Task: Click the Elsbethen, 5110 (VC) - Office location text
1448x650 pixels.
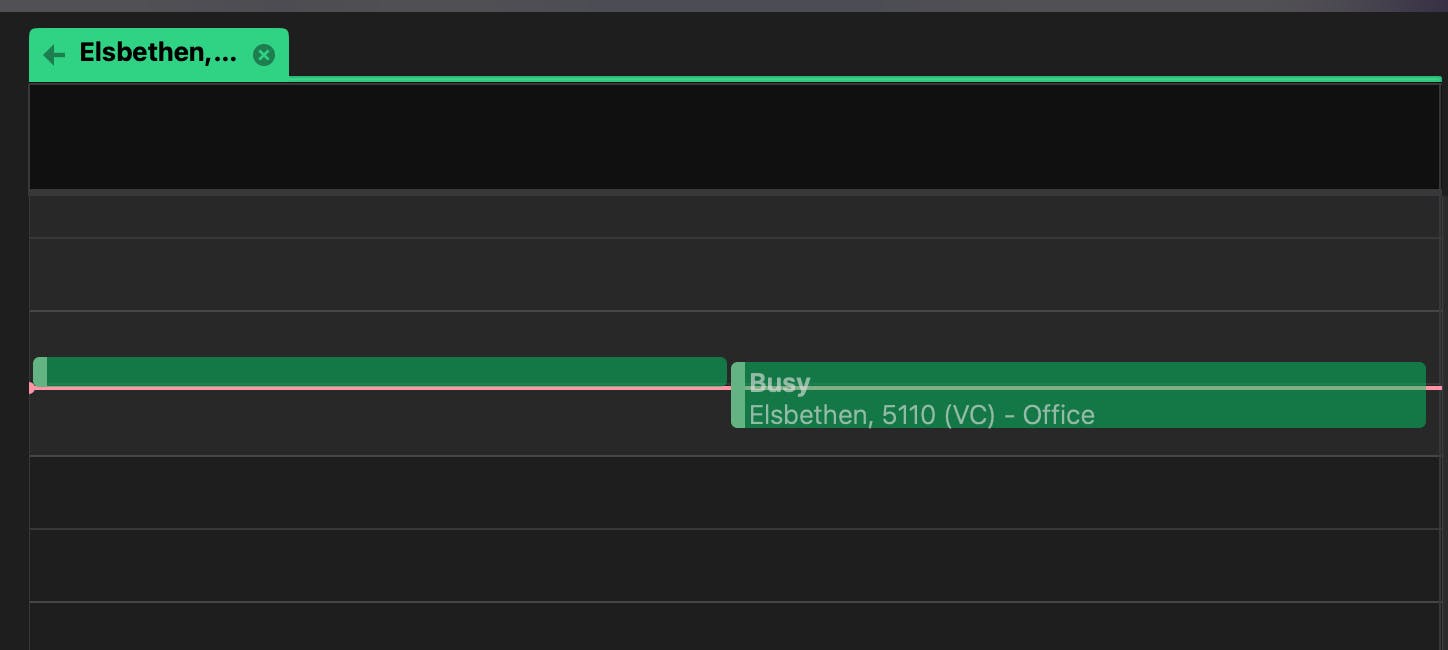Action: click(x=921, y=415)
